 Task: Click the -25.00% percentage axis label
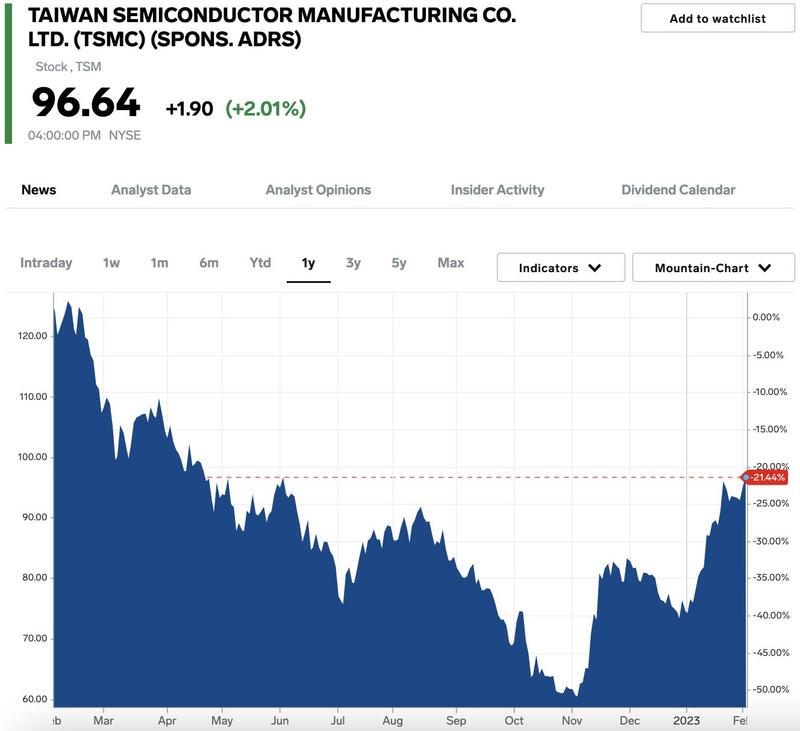770,503
